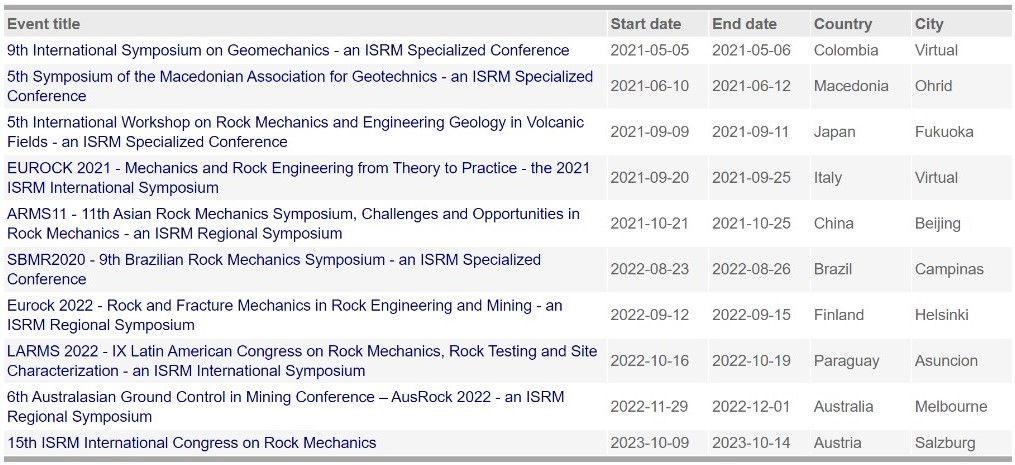
Task: Open the 15th ISRM International Congress link
Action: click(192, 444)
